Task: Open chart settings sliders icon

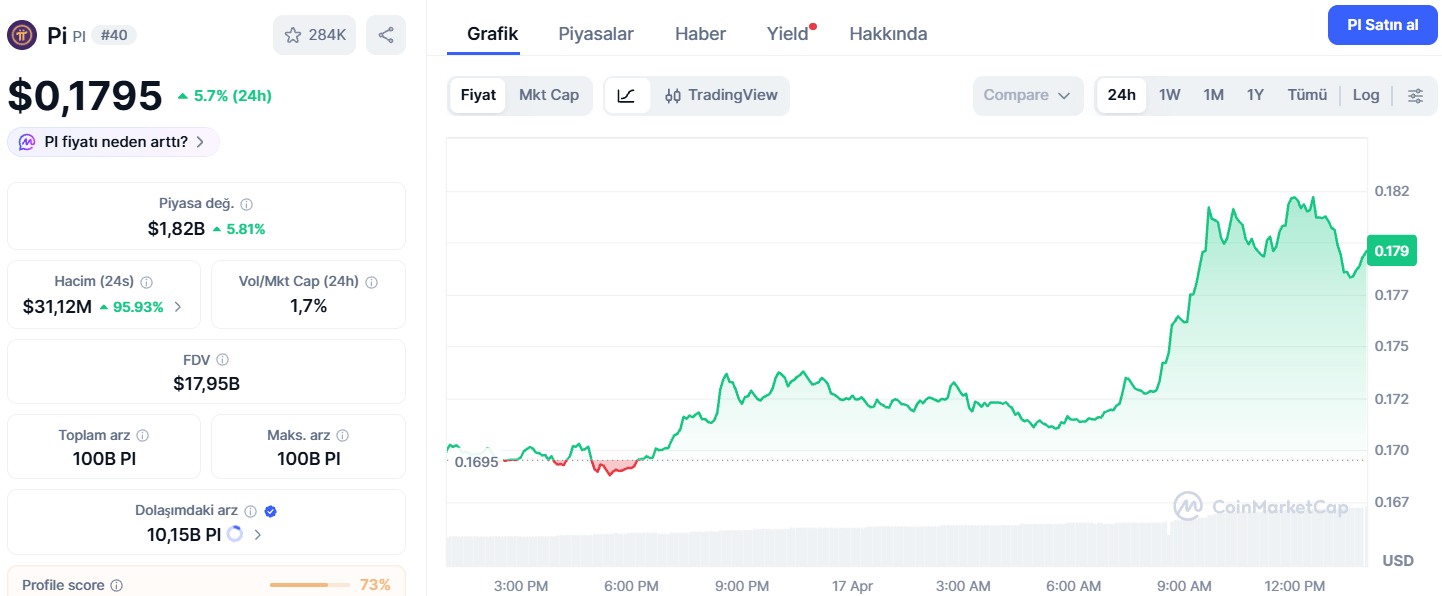Action: 1416,96
